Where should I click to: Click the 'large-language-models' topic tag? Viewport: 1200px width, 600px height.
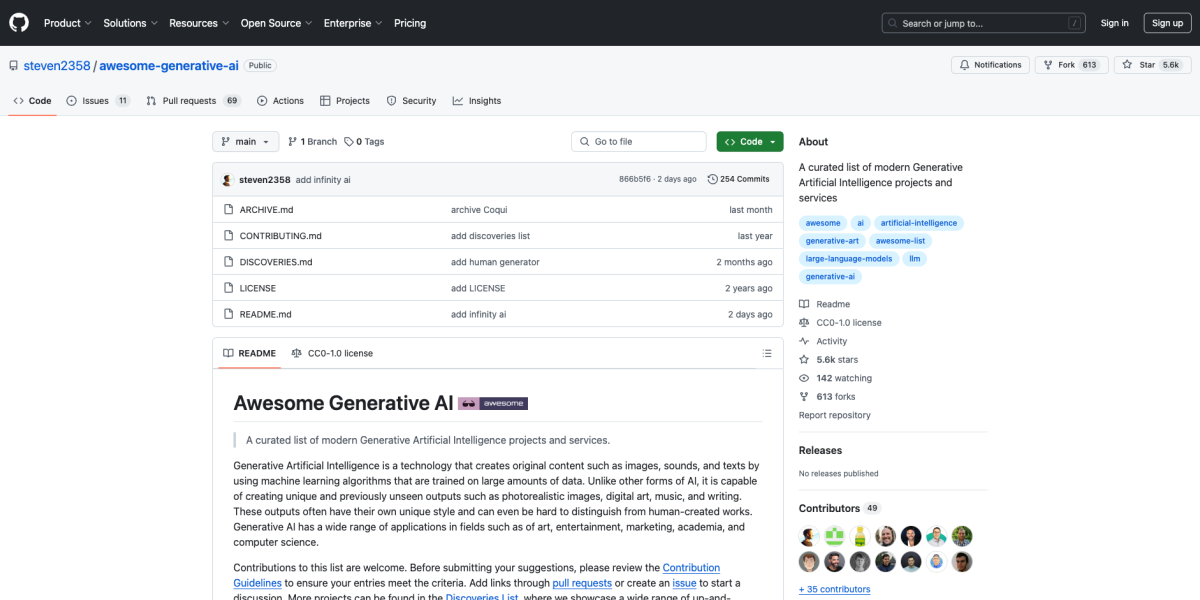pyautogui.click(x=849, y=259)
